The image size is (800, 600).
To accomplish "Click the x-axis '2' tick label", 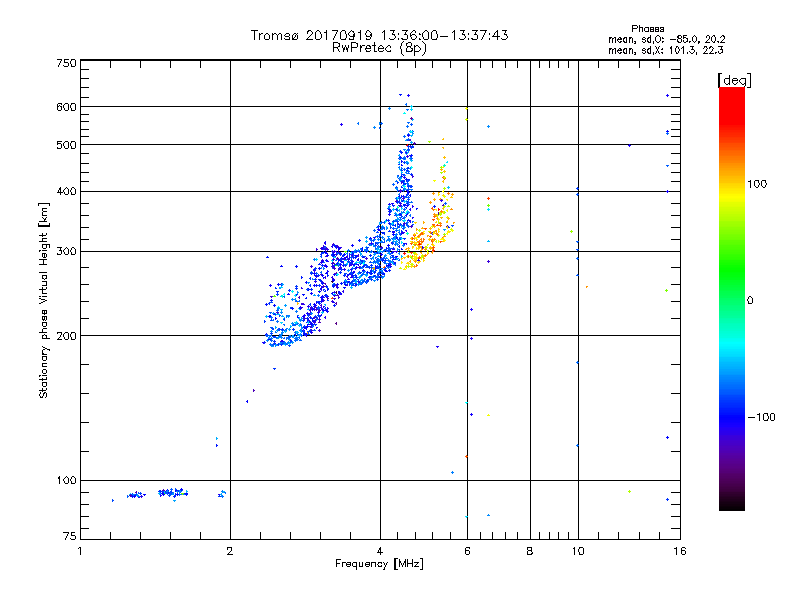I will [x=230, y=551].
